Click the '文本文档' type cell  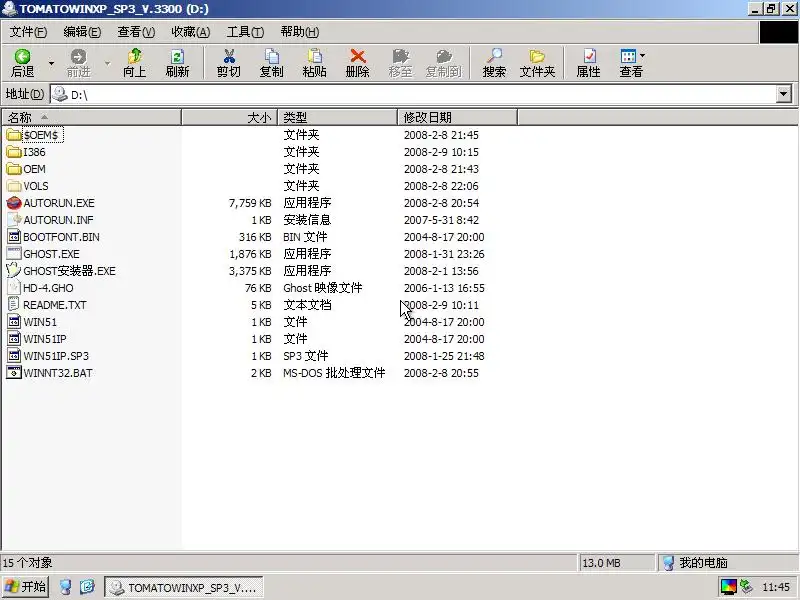point(307,305)
